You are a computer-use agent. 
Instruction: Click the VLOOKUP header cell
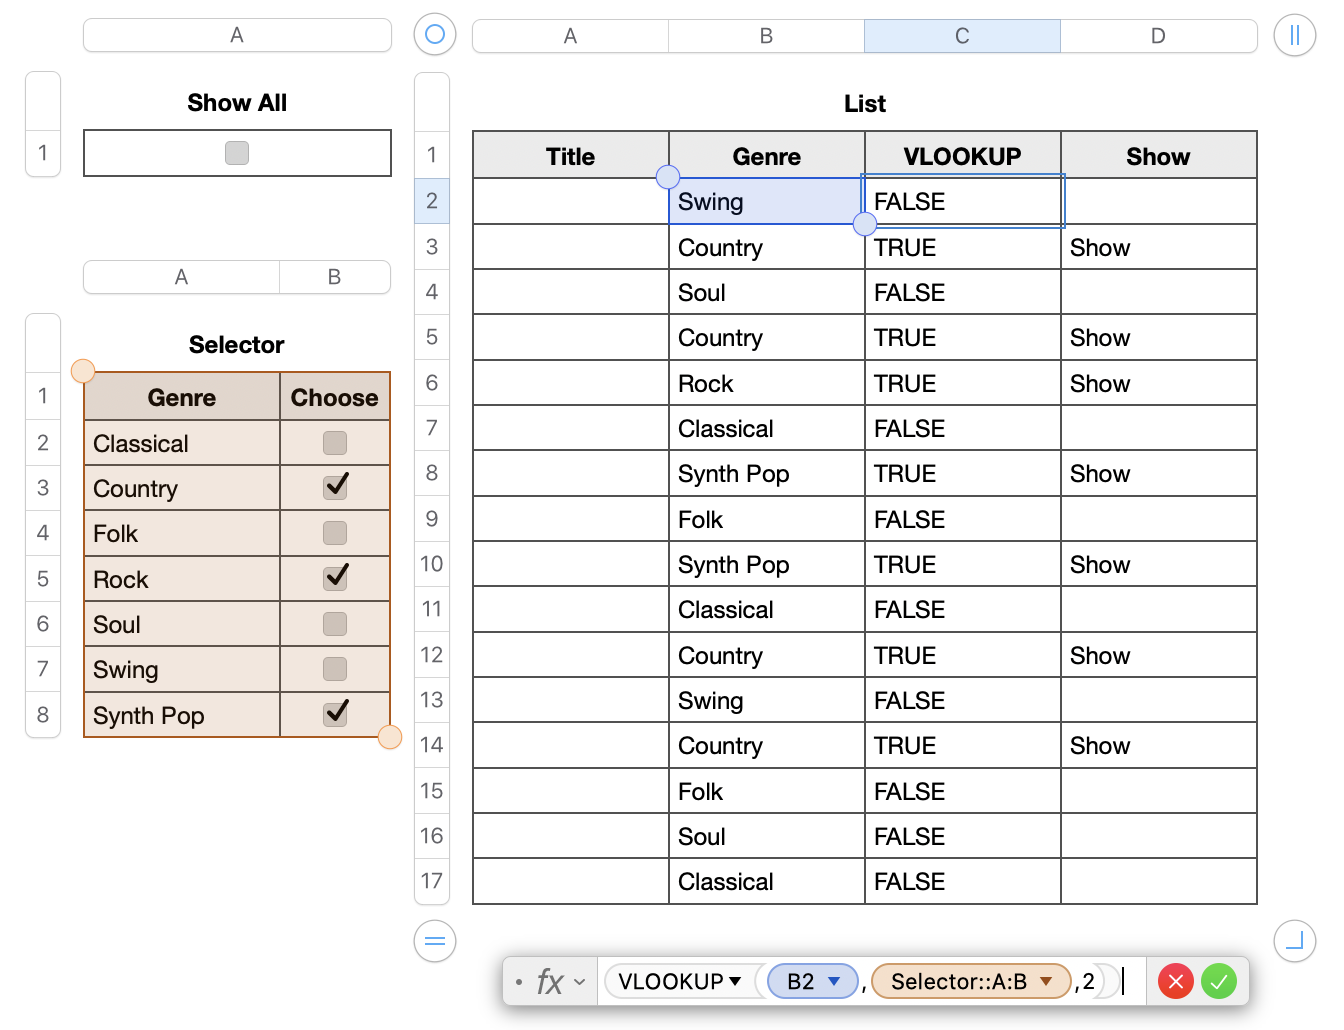[x=962, y=156]
